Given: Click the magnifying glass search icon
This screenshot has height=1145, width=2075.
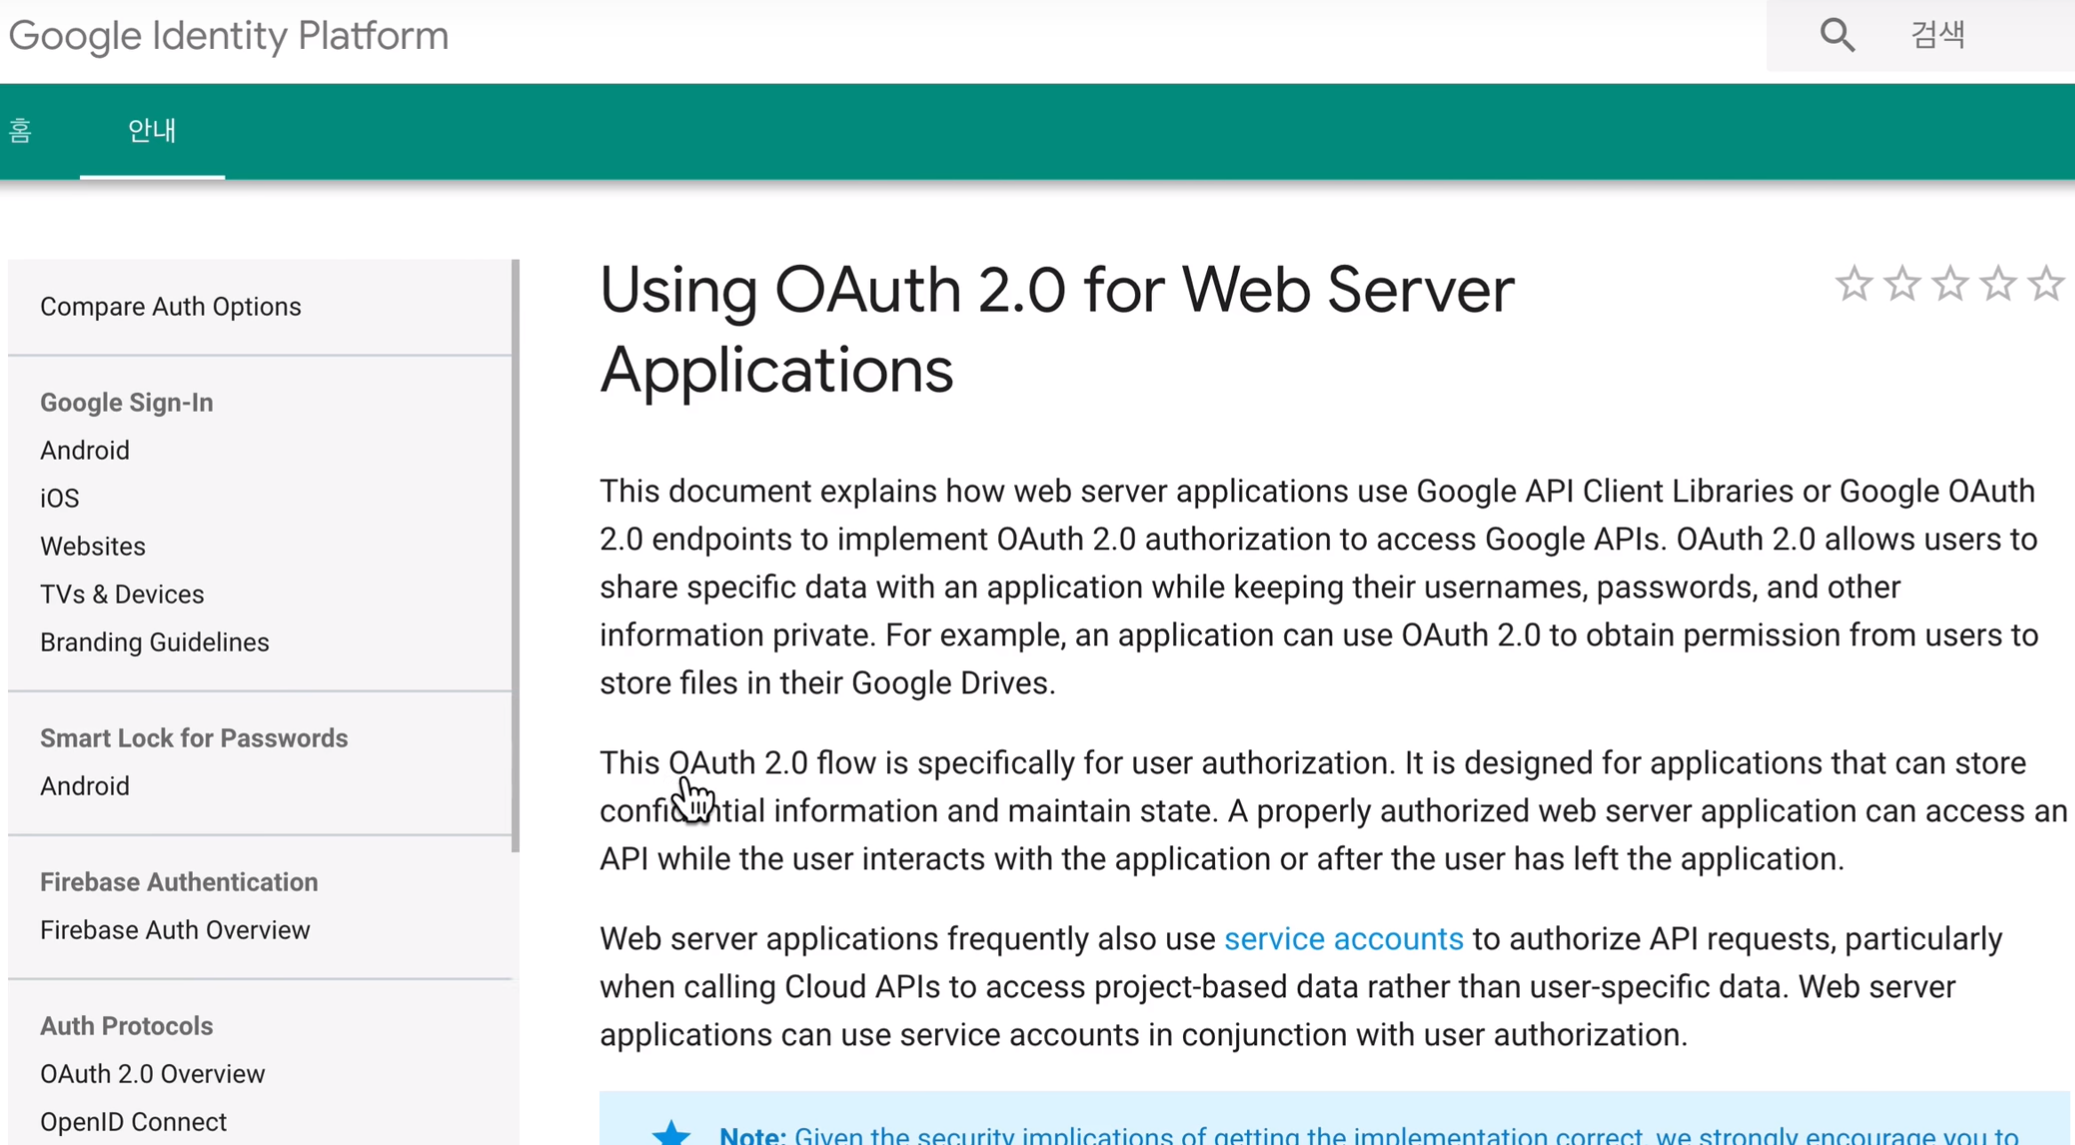Looking at the screenshot, I should tap(1837, 36).
